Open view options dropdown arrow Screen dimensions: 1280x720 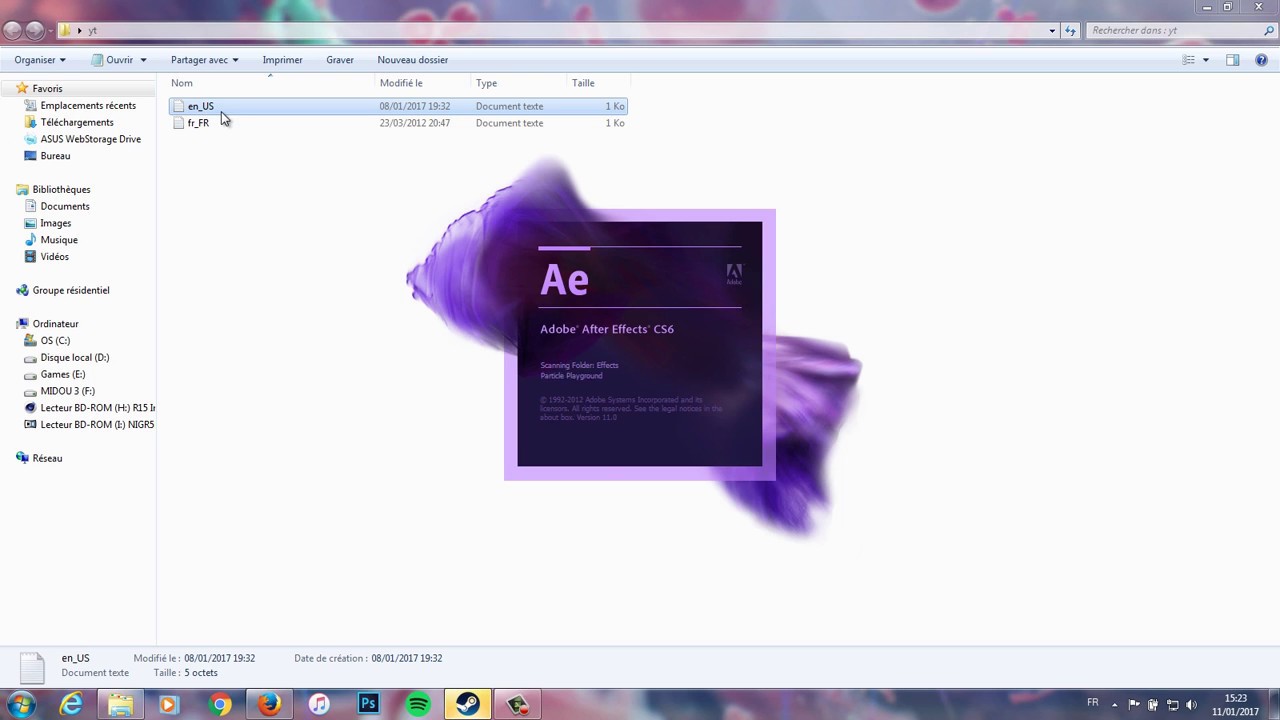1205,60
